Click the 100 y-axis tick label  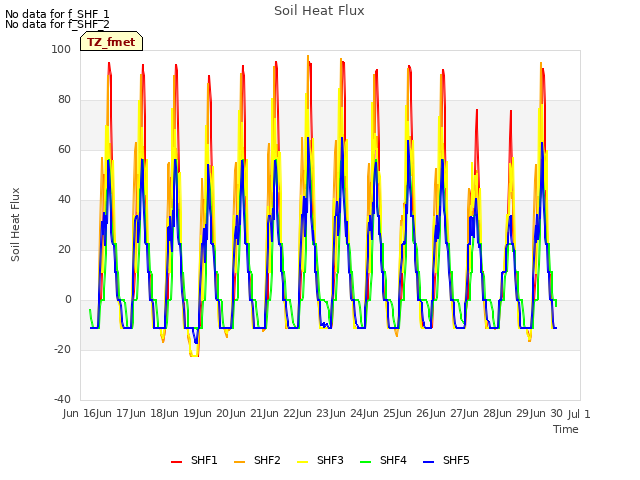(61, 49)
